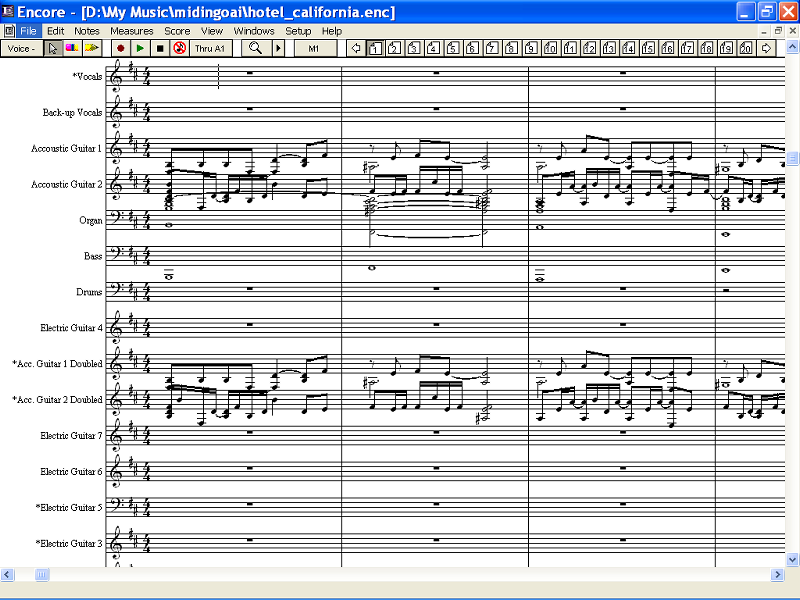Open the Notes menu
800x600 pixels.
tap(87, 31)
